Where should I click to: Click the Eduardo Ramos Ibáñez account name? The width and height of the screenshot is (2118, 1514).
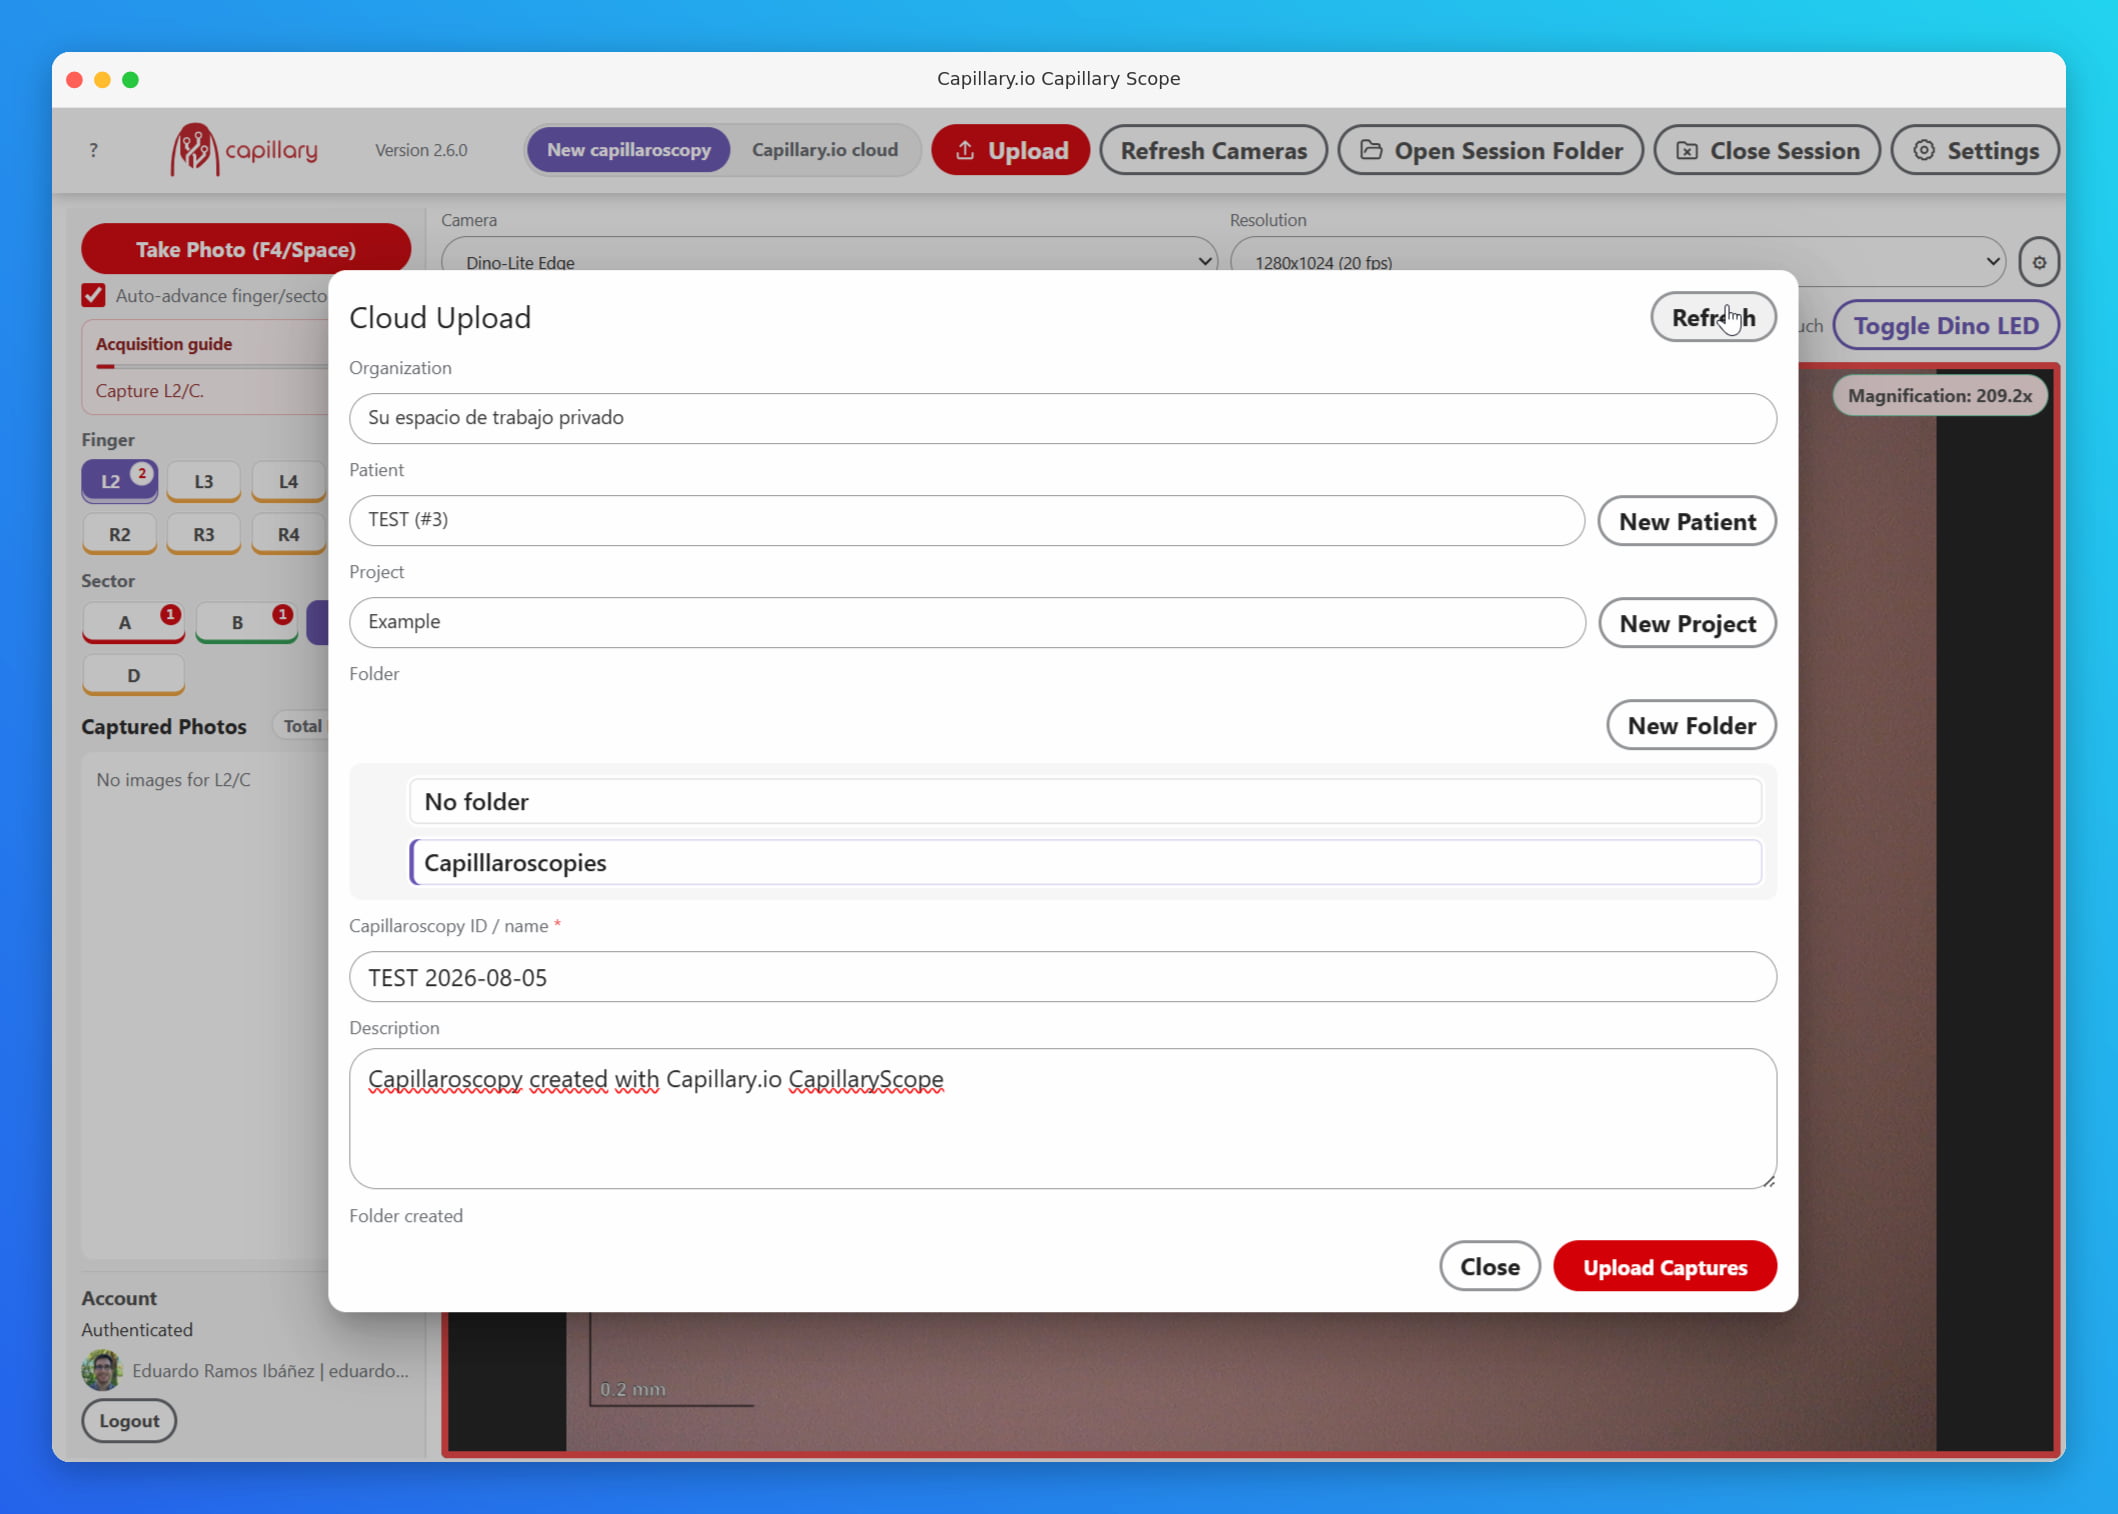point(270,1370)
